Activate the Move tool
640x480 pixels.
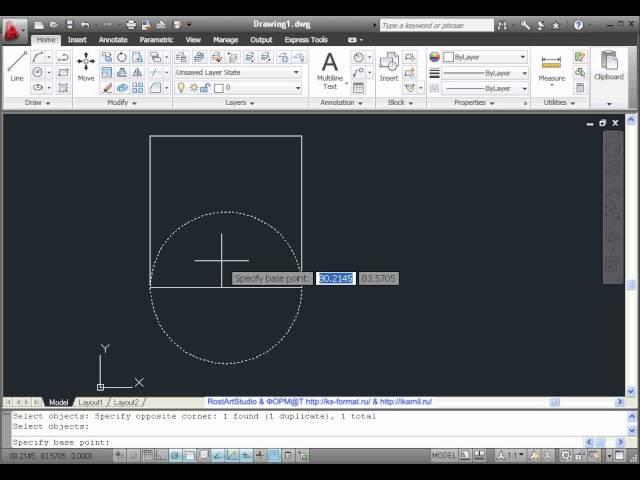click(x=86, y=66)
